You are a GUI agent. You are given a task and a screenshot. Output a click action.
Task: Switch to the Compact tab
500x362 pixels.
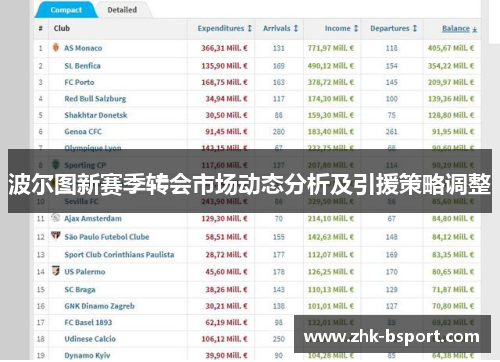click(66, 10)
